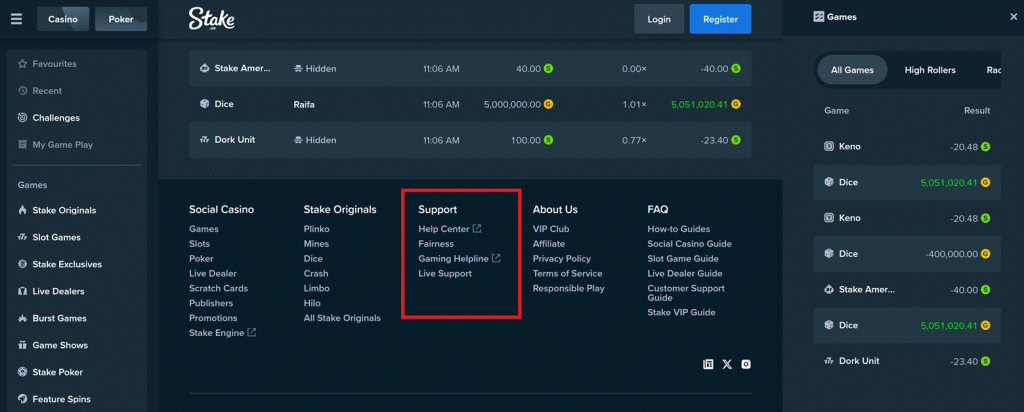Open the Limbo link in footer

coord(317,289)
